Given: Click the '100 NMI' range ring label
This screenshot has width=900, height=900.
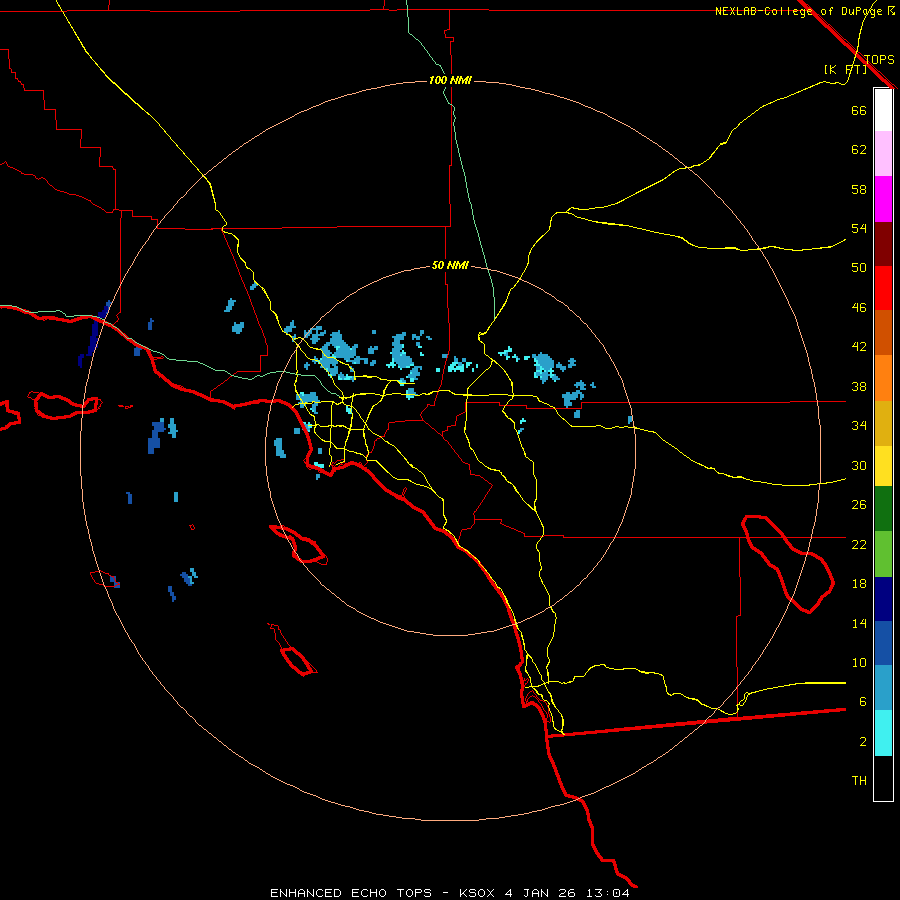Looking at the screenshot, I should [450, 80].
